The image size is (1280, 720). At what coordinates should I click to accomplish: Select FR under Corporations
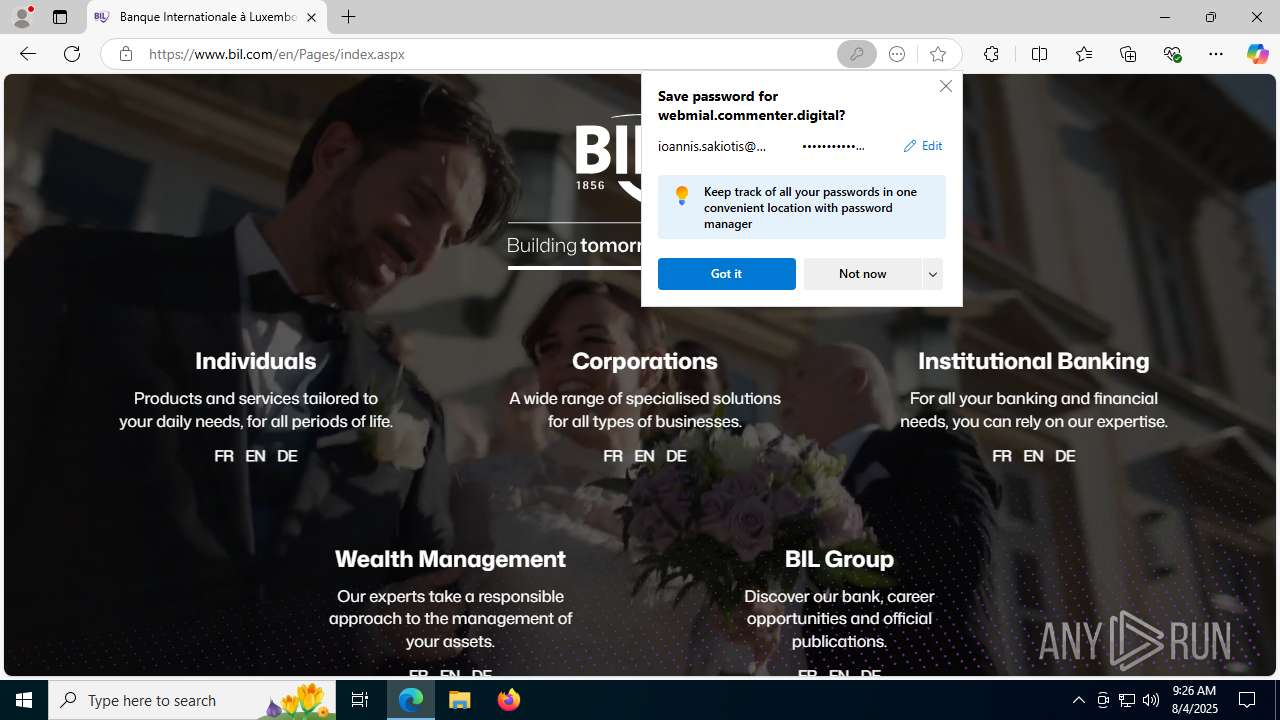(613, 456)
